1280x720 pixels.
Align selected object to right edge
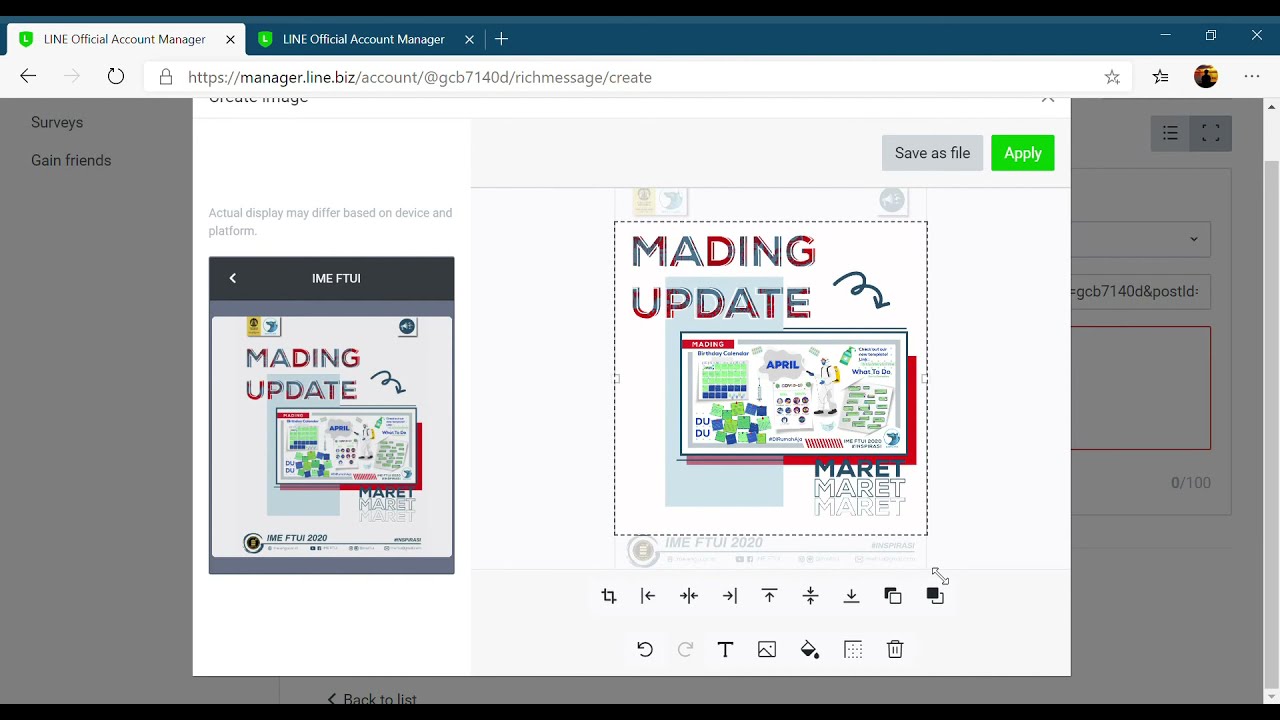click(730, 596)
